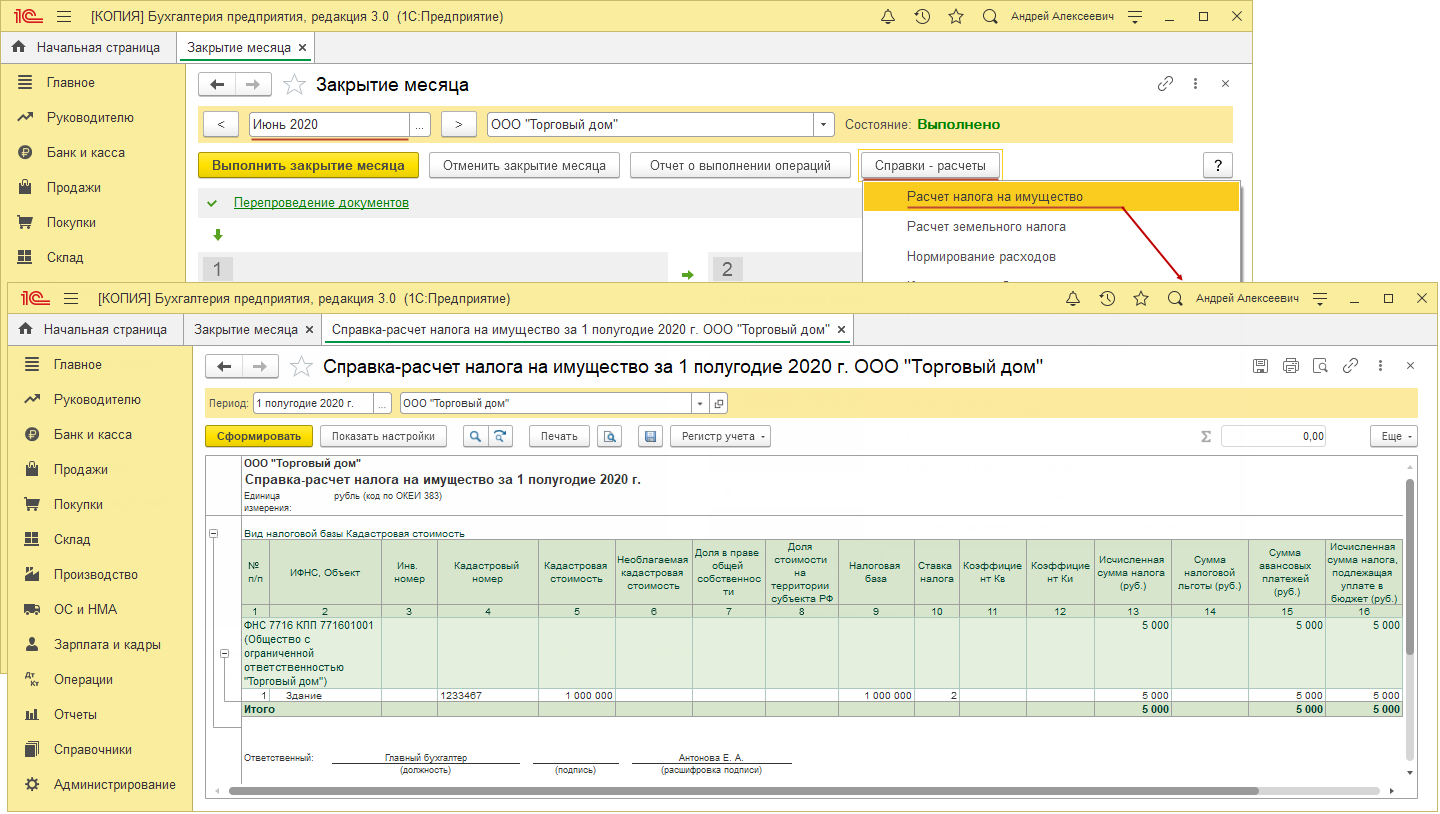This screenshot has height=814, width=1440.
Task: Add Справка-расчет report to favorites with the star
Action: 301,367
